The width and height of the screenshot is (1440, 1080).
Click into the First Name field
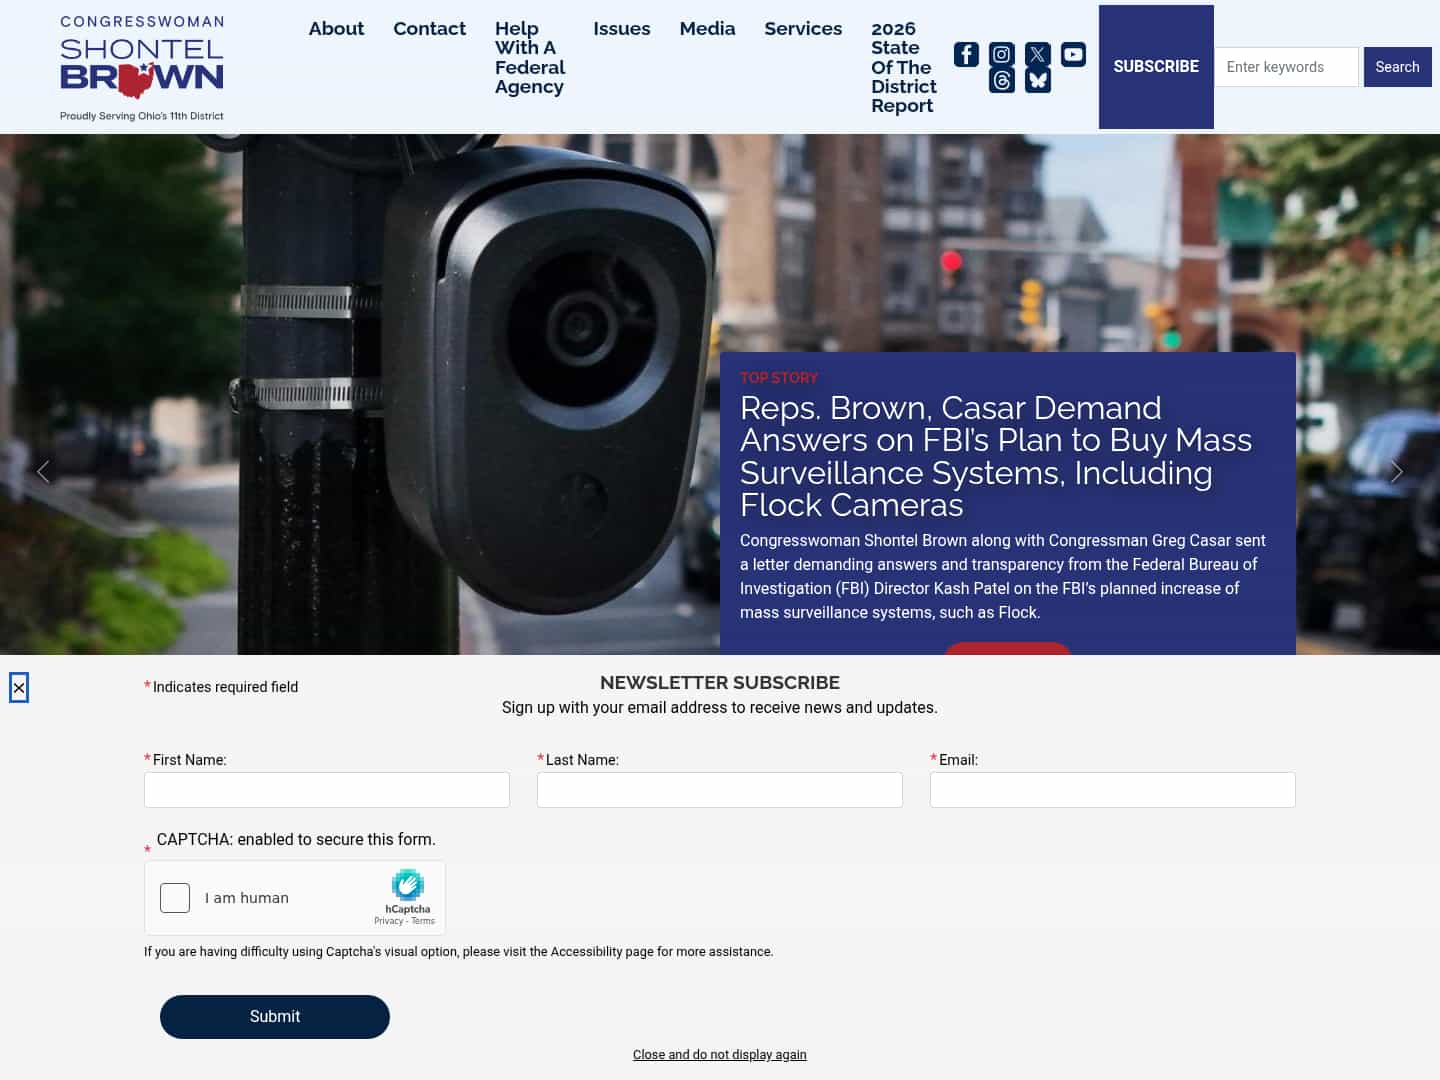327,790
